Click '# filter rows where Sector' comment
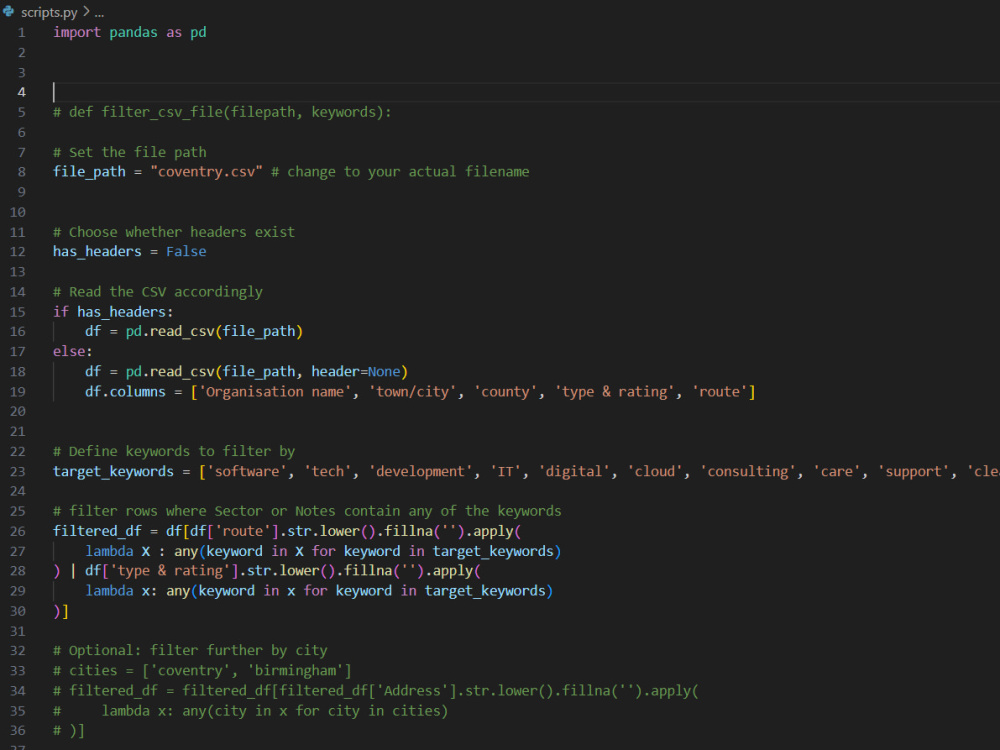The height and width of the screenshot is (750, 1000). [x=307, y=511]
